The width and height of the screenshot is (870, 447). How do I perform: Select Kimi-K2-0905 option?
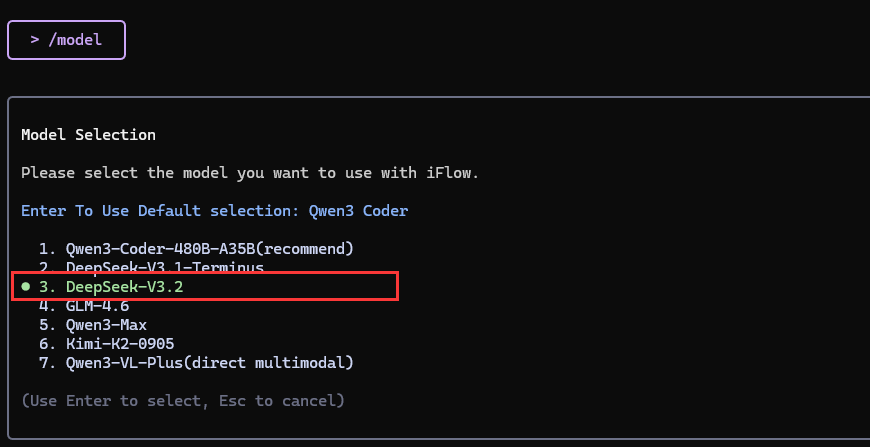[x=120, y=343]
